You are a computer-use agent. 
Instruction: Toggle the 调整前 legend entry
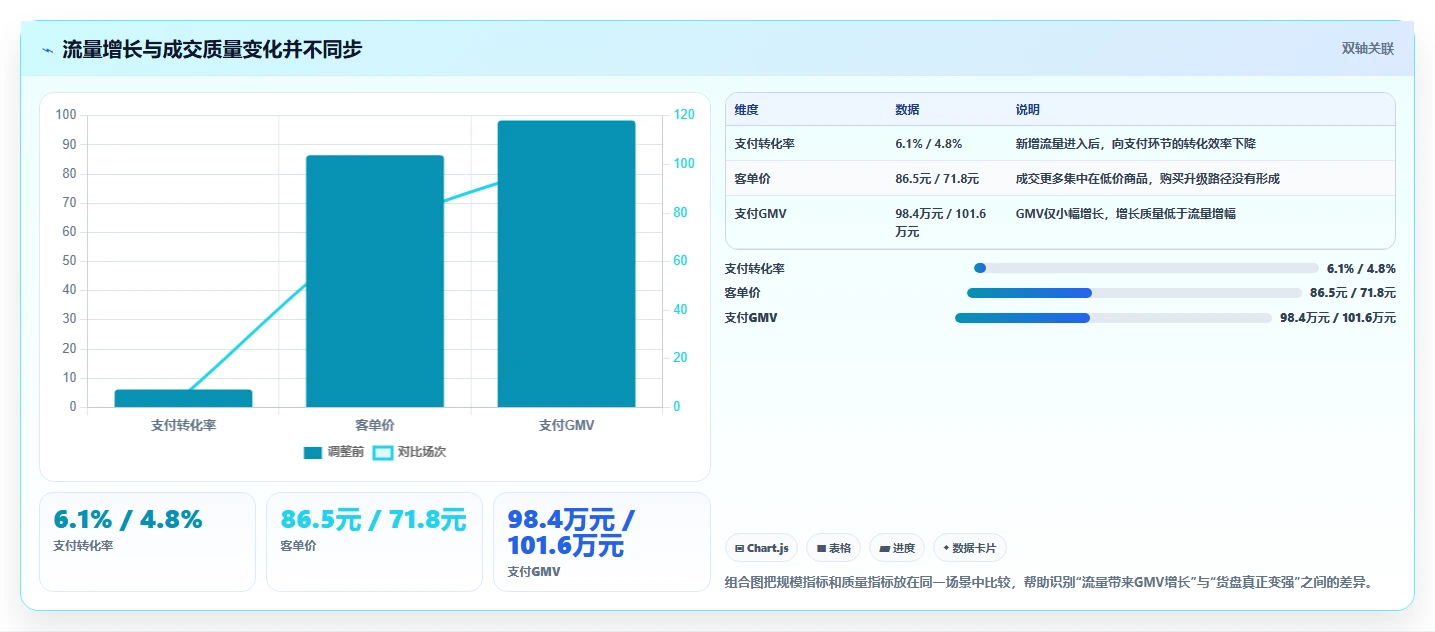click(334, 452)
